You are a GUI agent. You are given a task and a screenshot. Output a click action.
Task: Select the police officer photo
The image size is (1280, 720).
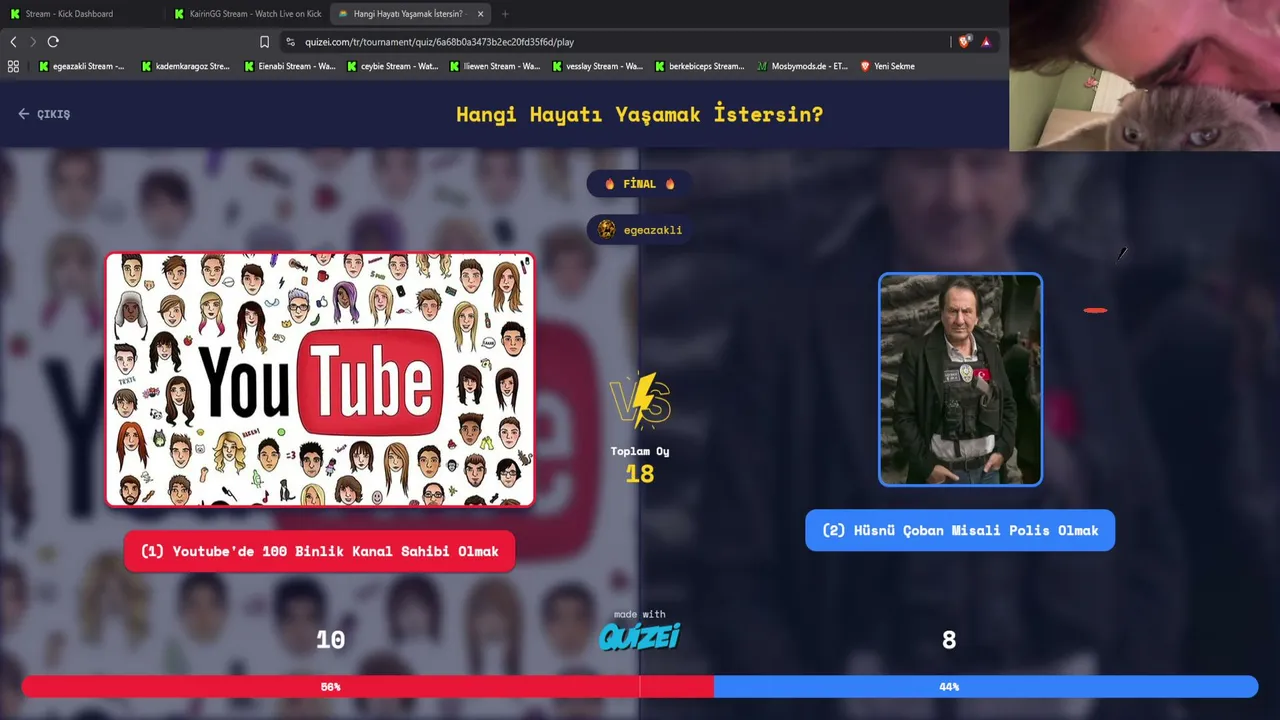tap(960, 379)
